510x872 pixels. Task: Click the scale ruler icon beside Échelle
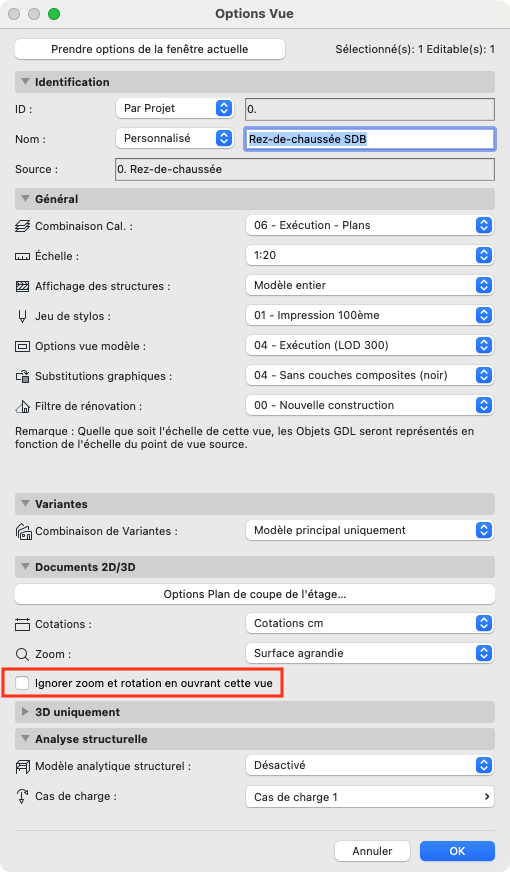(x=22, y=256)
